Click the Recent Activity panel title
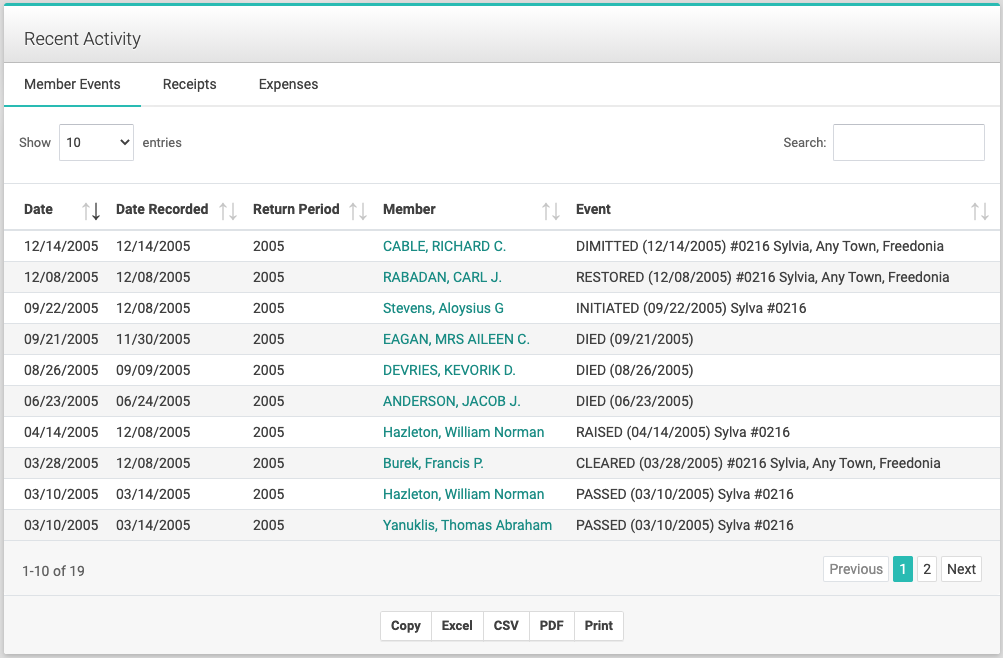This screenshot has height=658, width=1003. [x=83, y=39]
